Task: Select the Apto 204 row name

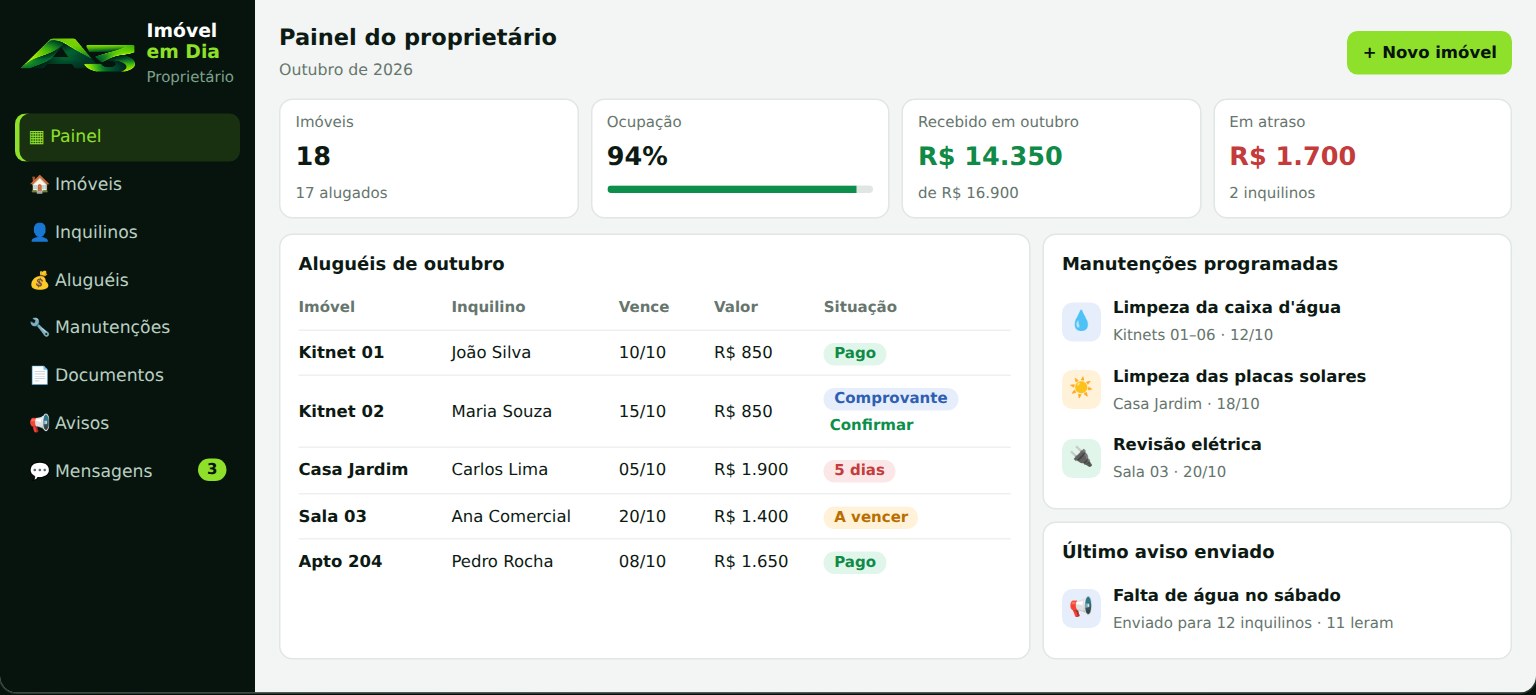Action: pyautogui.click(x=341, y=562)
